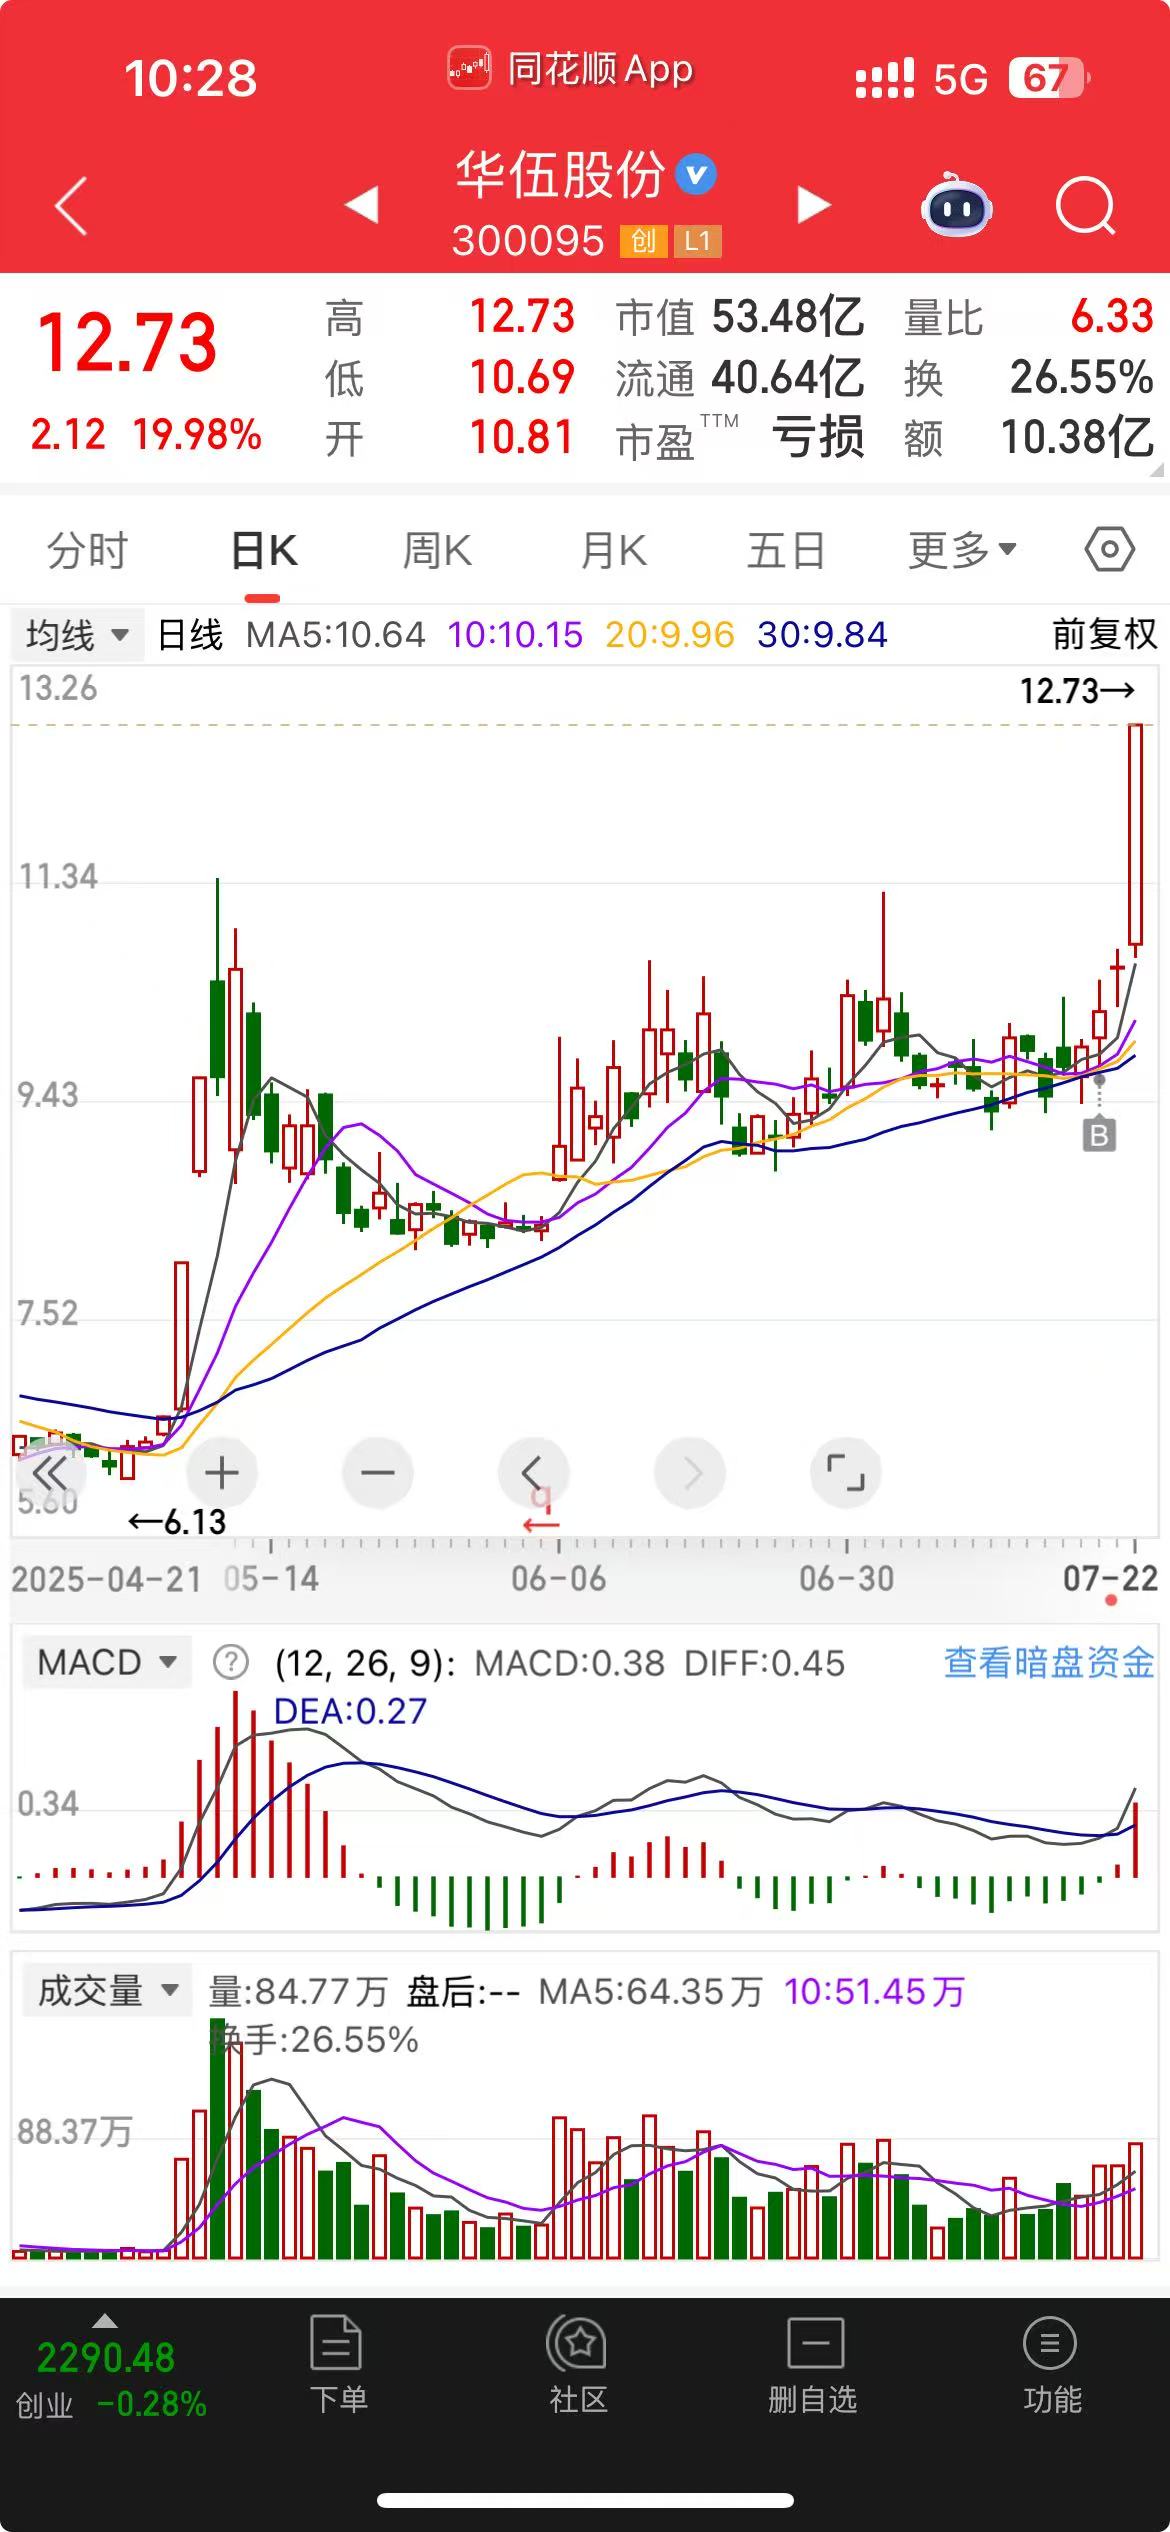Open search with the magnifier icon
Image resolution: width=1170 pixels, height=2532 pixels.
(1085, 206)
